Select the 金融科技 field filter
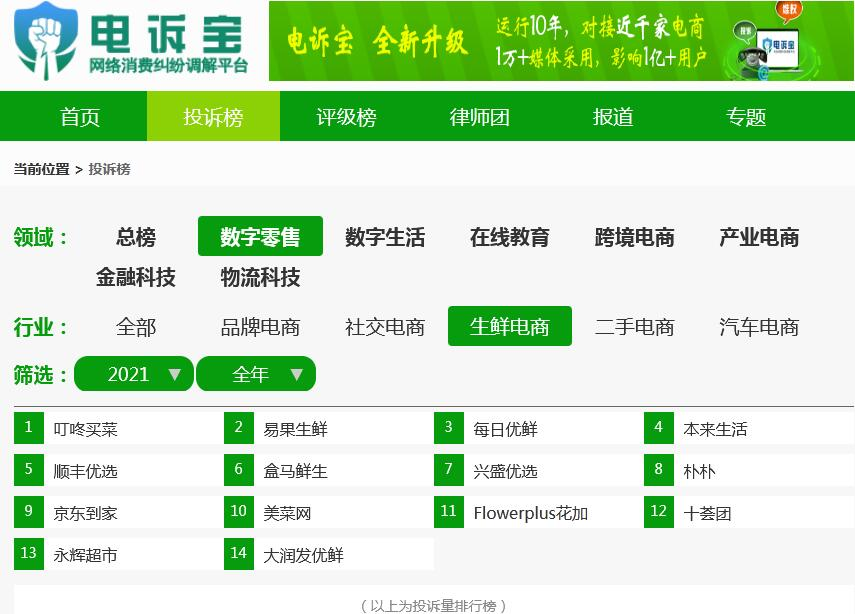Viewport: 855px width, 614px height. click(136, 276)
